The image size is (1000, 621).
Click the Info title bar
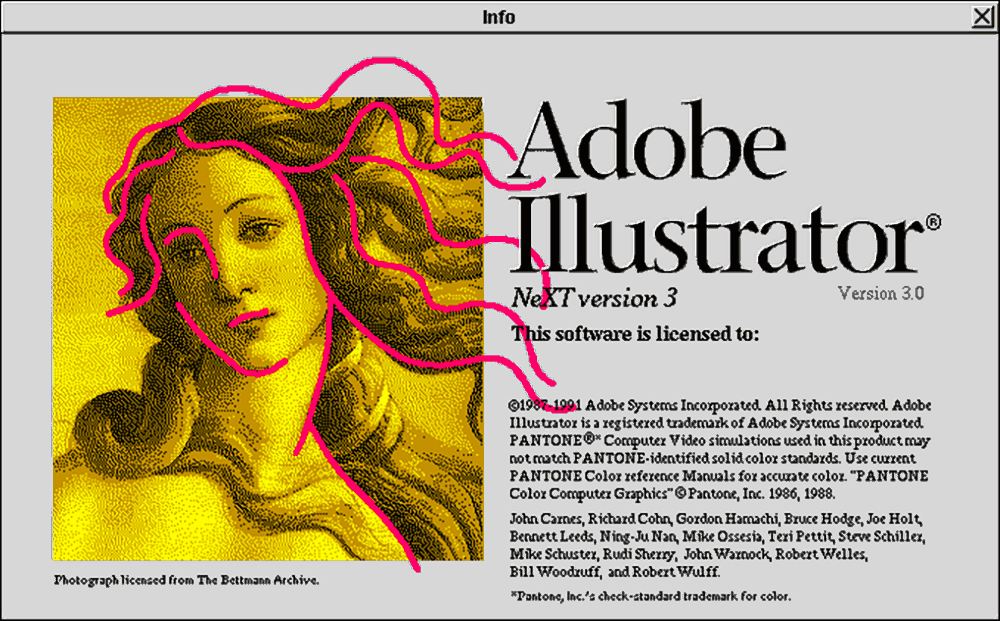(499, 17)
